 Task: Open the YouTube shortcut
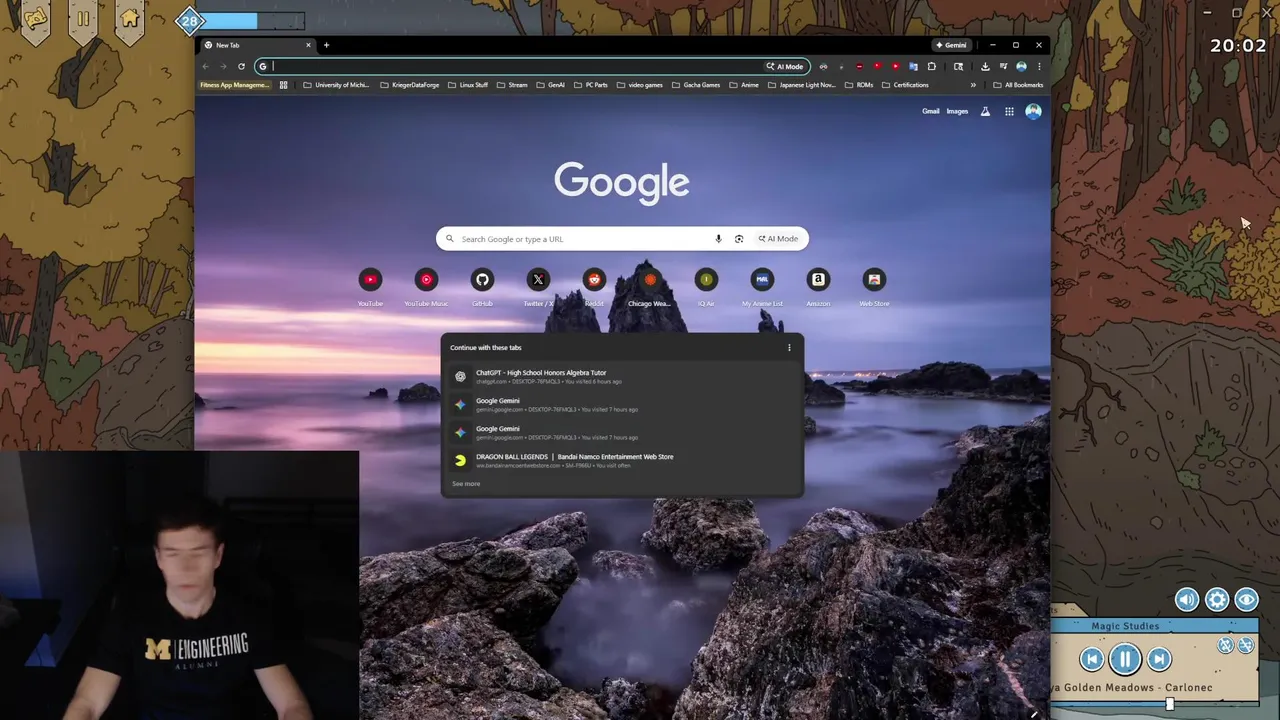click(x=370, y=287)
